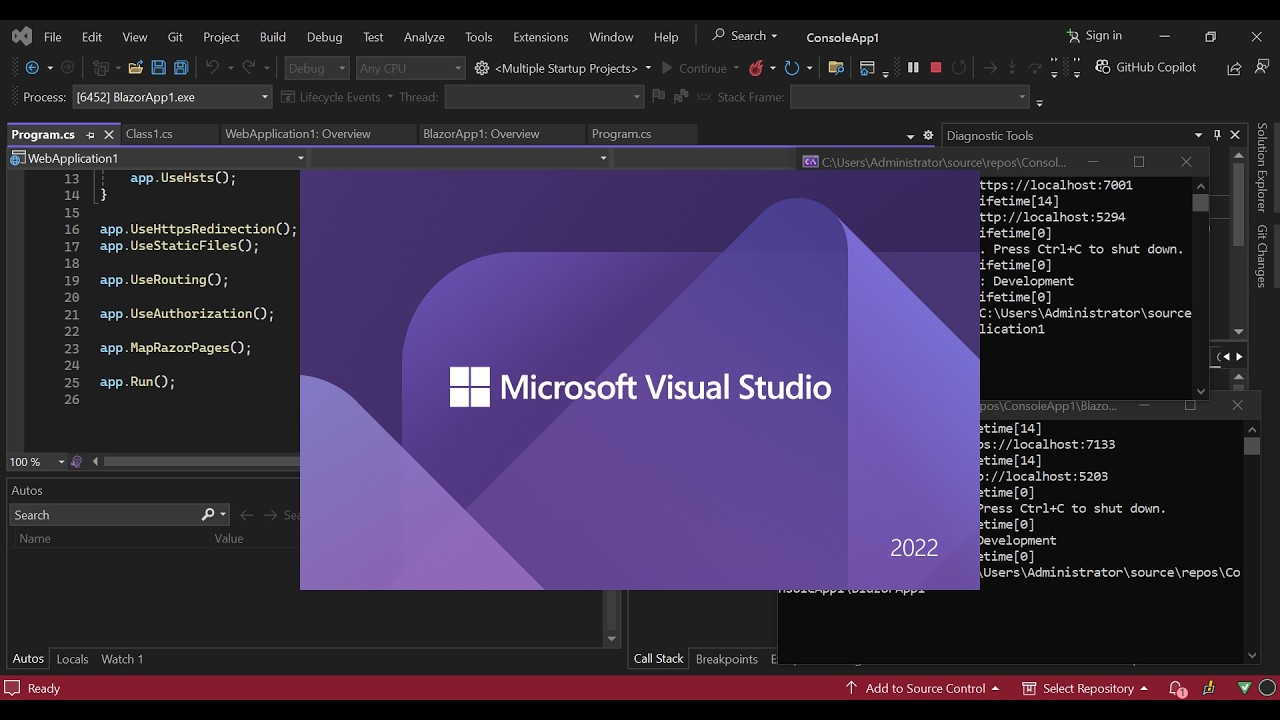
Task: Switch to the Watch 1 tab
Action: tap(122, 659)
